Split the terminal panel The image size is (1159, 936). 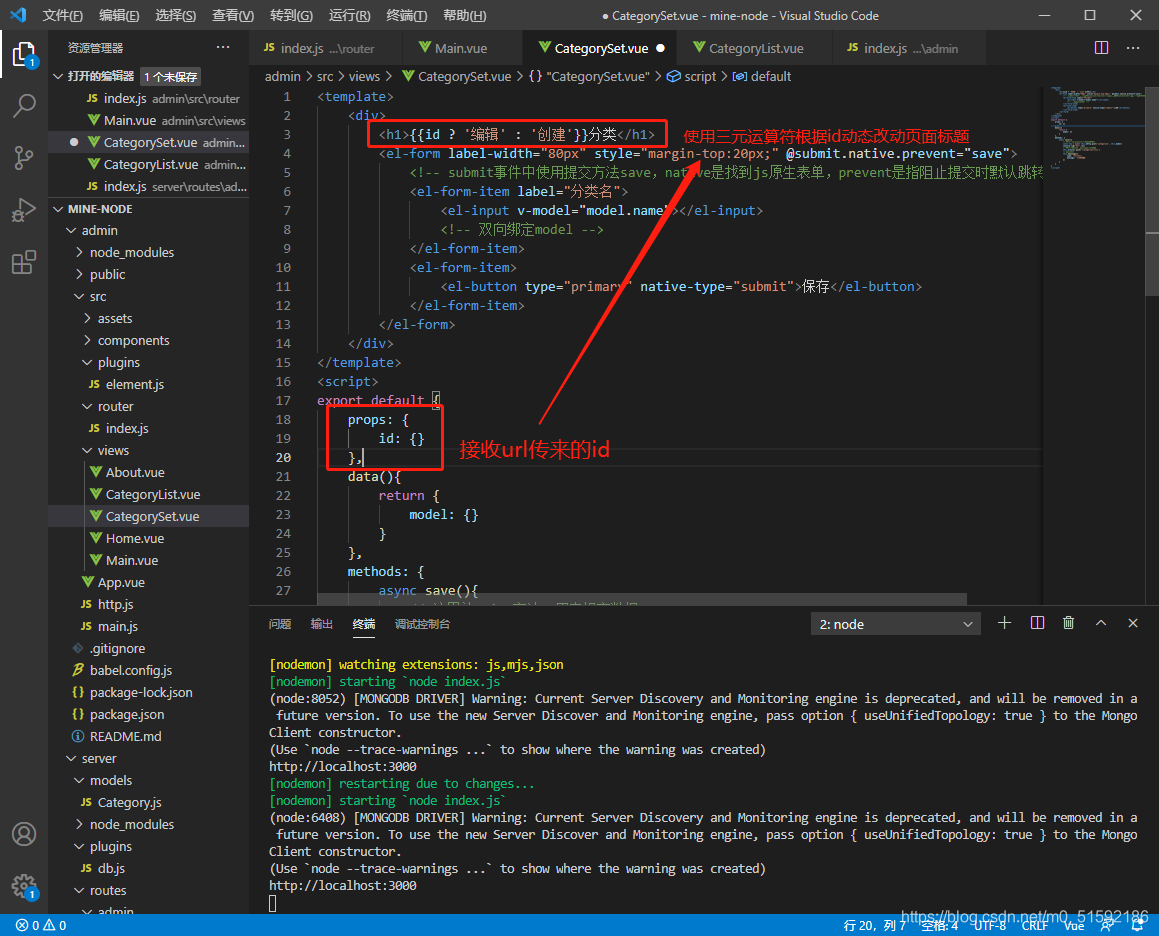[1037, 623]
